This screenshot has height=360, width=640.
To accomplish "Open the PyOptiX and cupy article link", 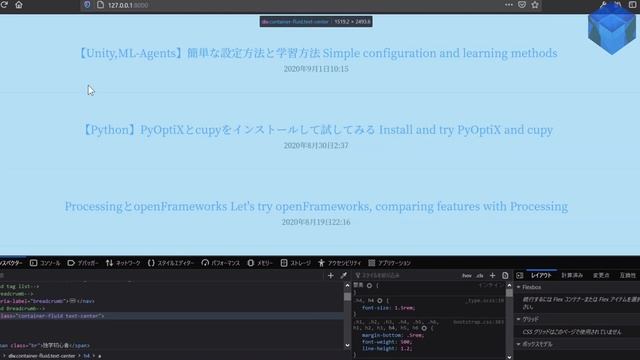I will (x=317, y=130).
